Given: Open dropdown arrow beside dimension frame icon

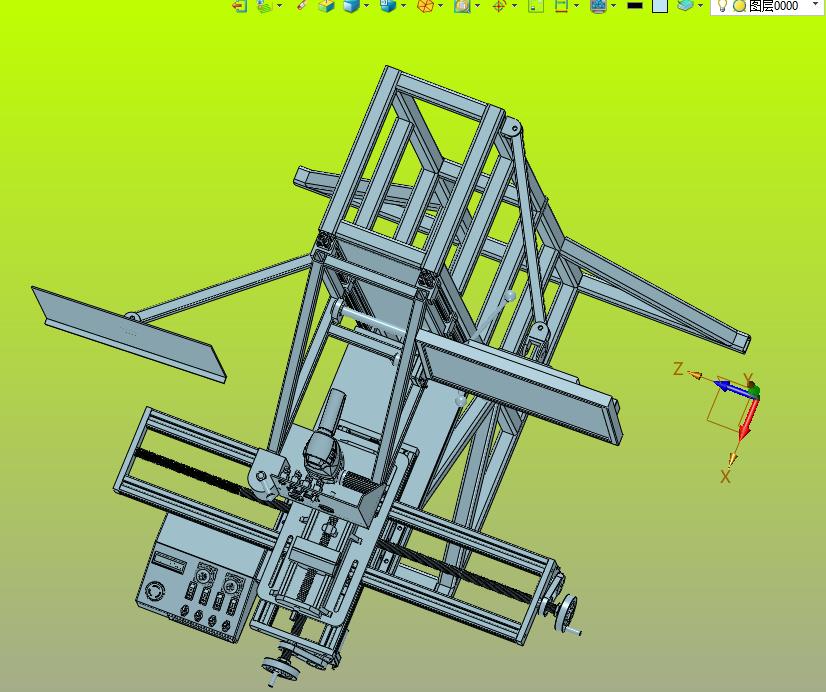Looking at the screenshot, I should [x=576, y=6].
